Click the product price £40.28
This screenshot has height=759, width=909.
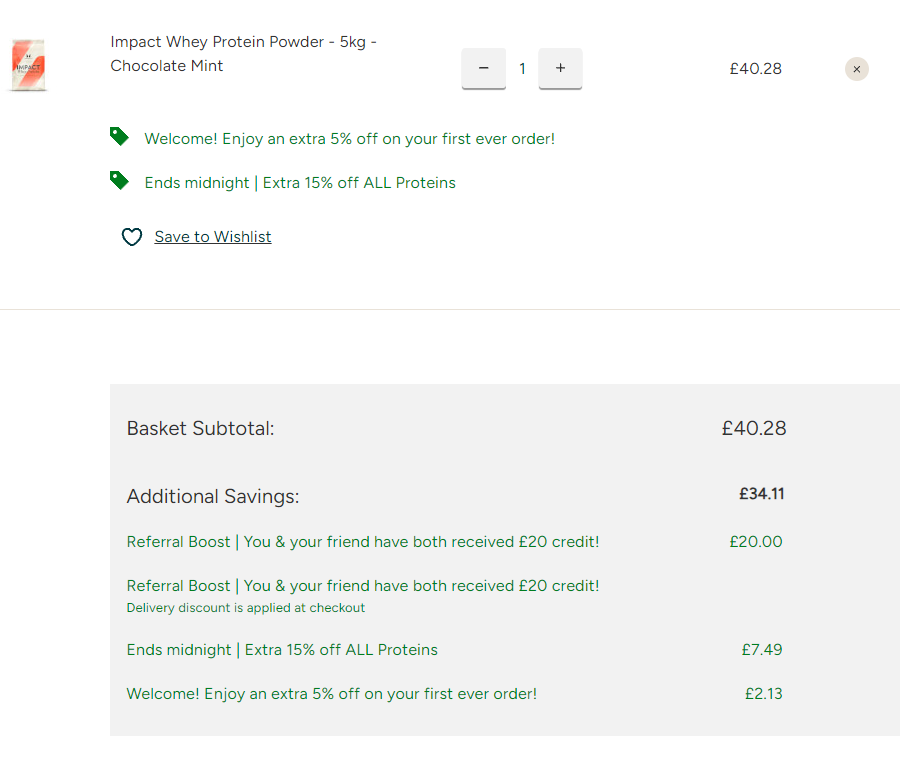tap(755, 69)
